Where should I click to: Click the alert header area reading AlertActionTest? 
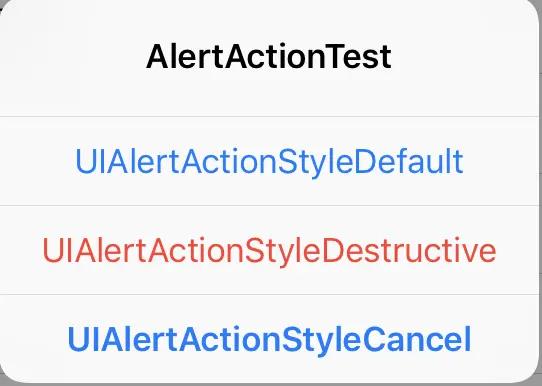click(270, 58)
